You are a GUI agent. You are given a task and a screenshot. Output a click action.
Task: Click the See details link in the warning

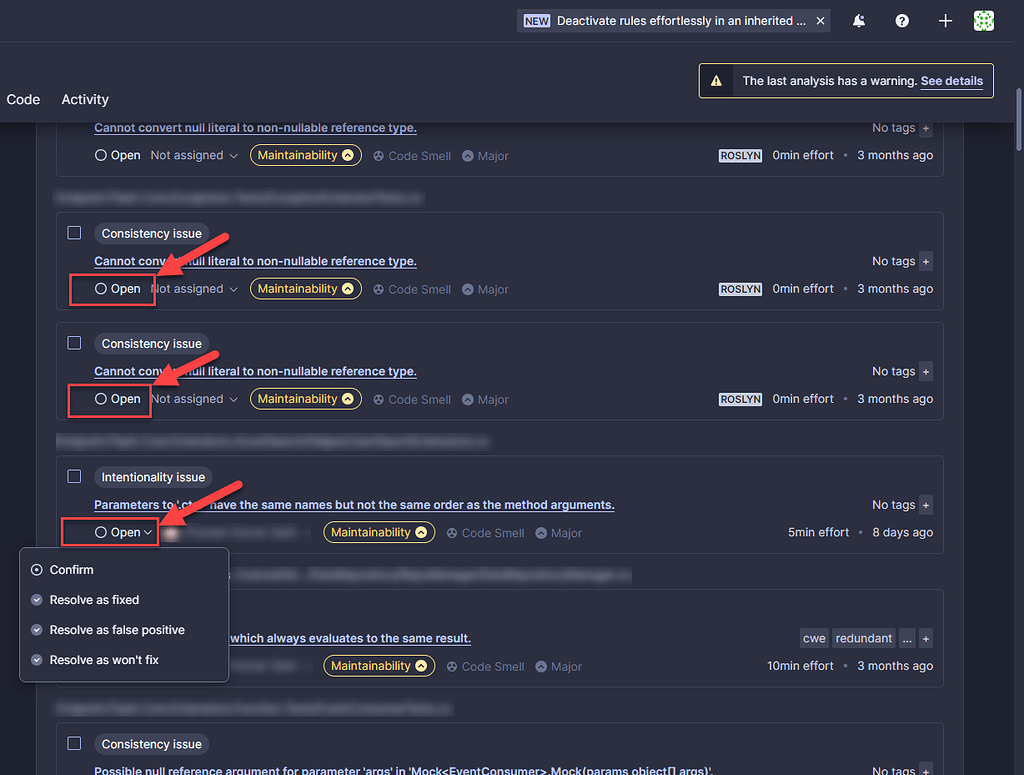(951, 81)
